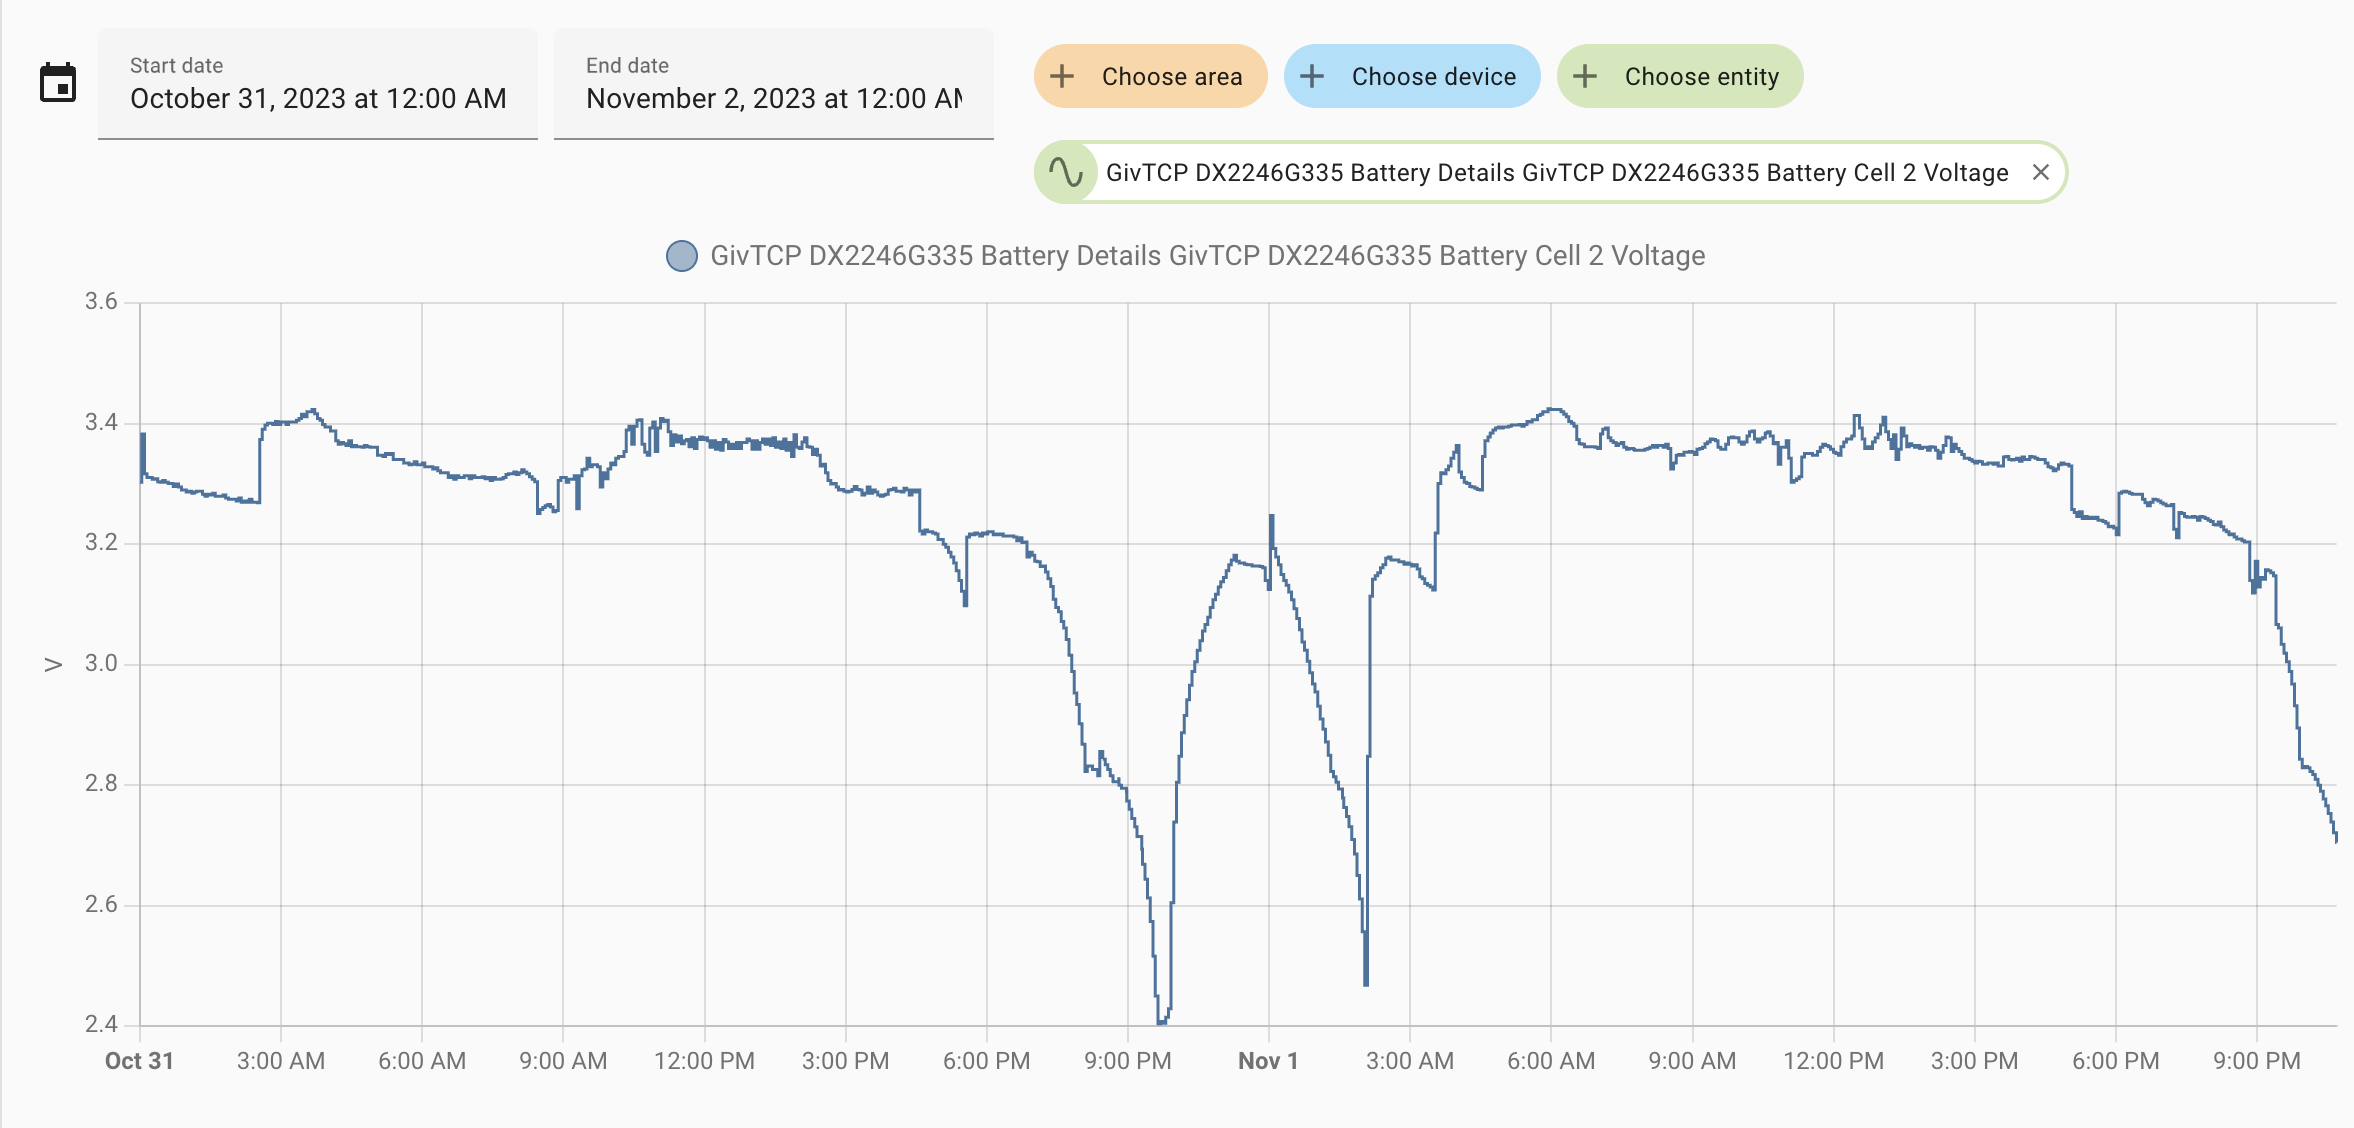This screenshot has width=2354, height=1128.
Task: Click the '6:00 AM' label right after Oct 31
Action: click(422, 1061)
